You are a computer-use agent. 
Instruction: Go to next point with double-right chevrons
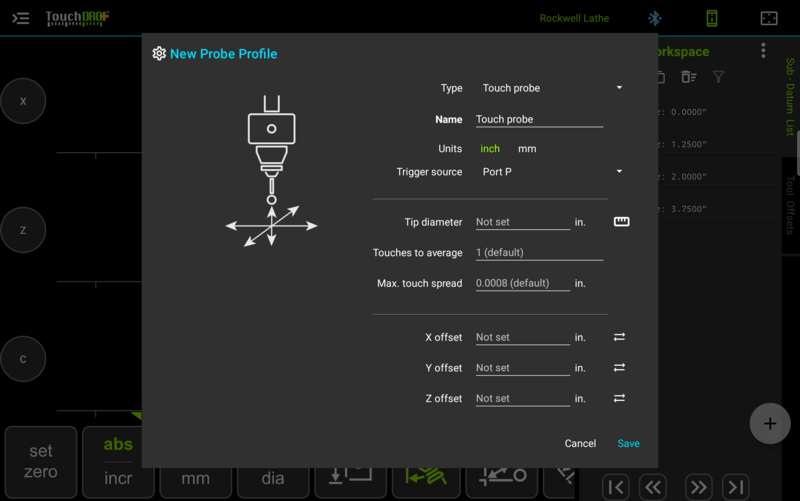pyautogui.click(x=698, y=487)
